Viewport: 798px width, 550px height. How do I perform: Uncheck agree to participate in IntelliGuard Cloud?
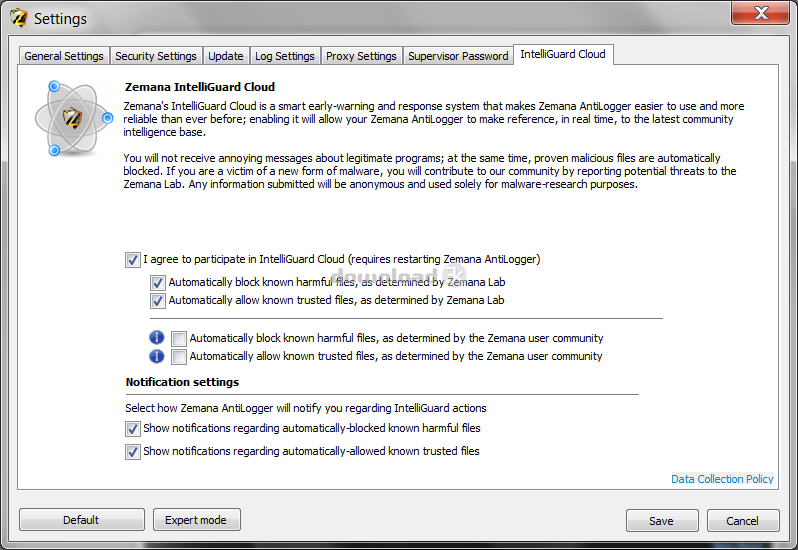click(133, 259)
